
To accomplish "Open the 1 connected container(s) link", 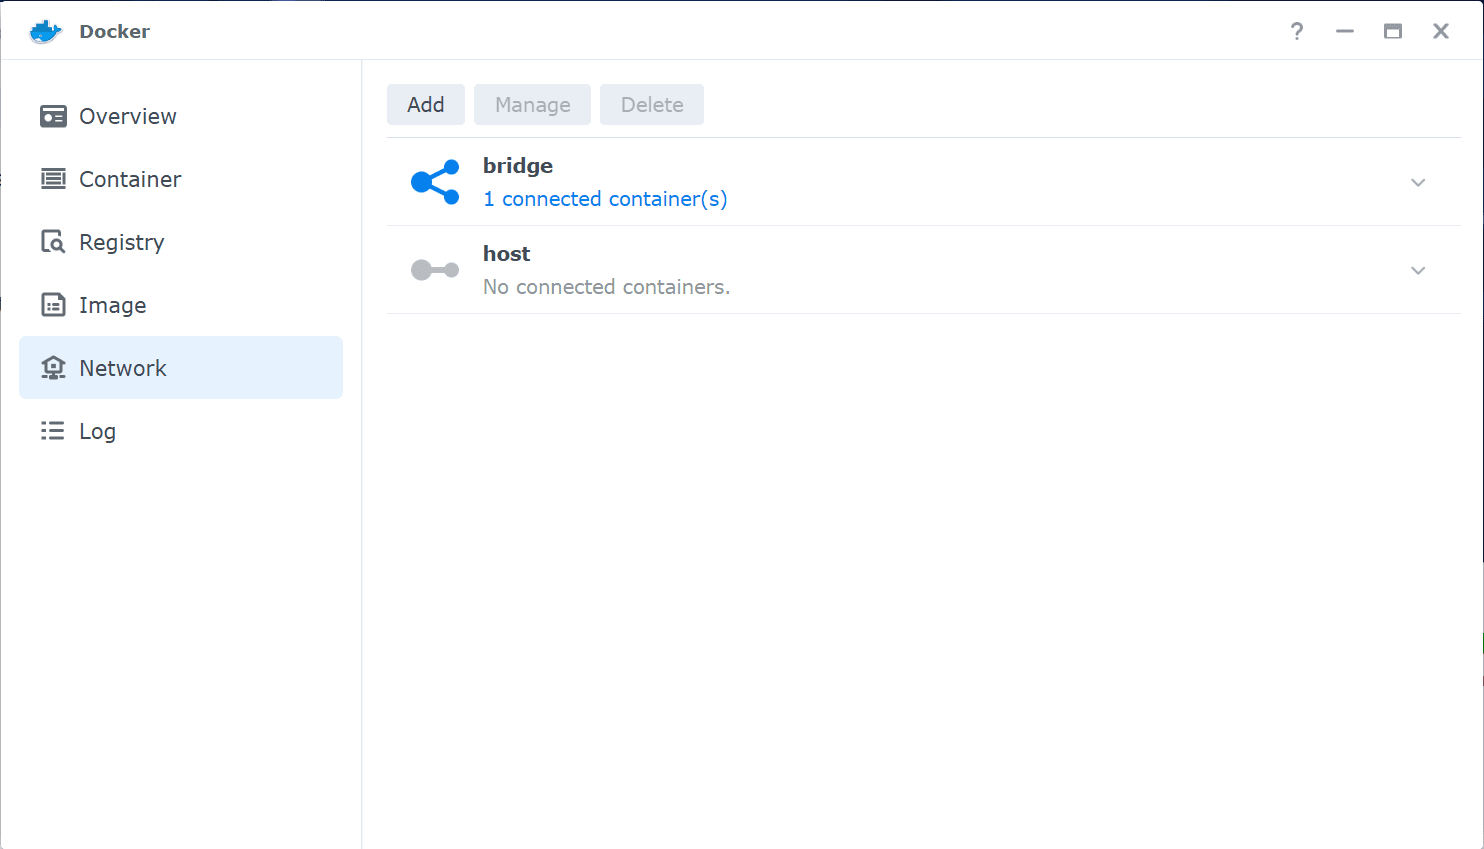I will point(605,199).
